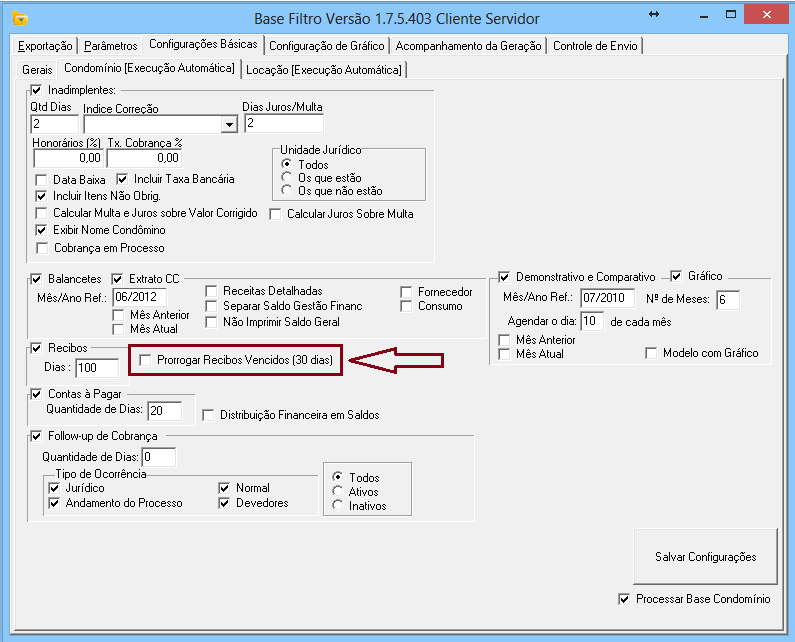Click the Recibos Dias input field
The width and height of the screenshot is (795, 642).
tap(96, 368)
